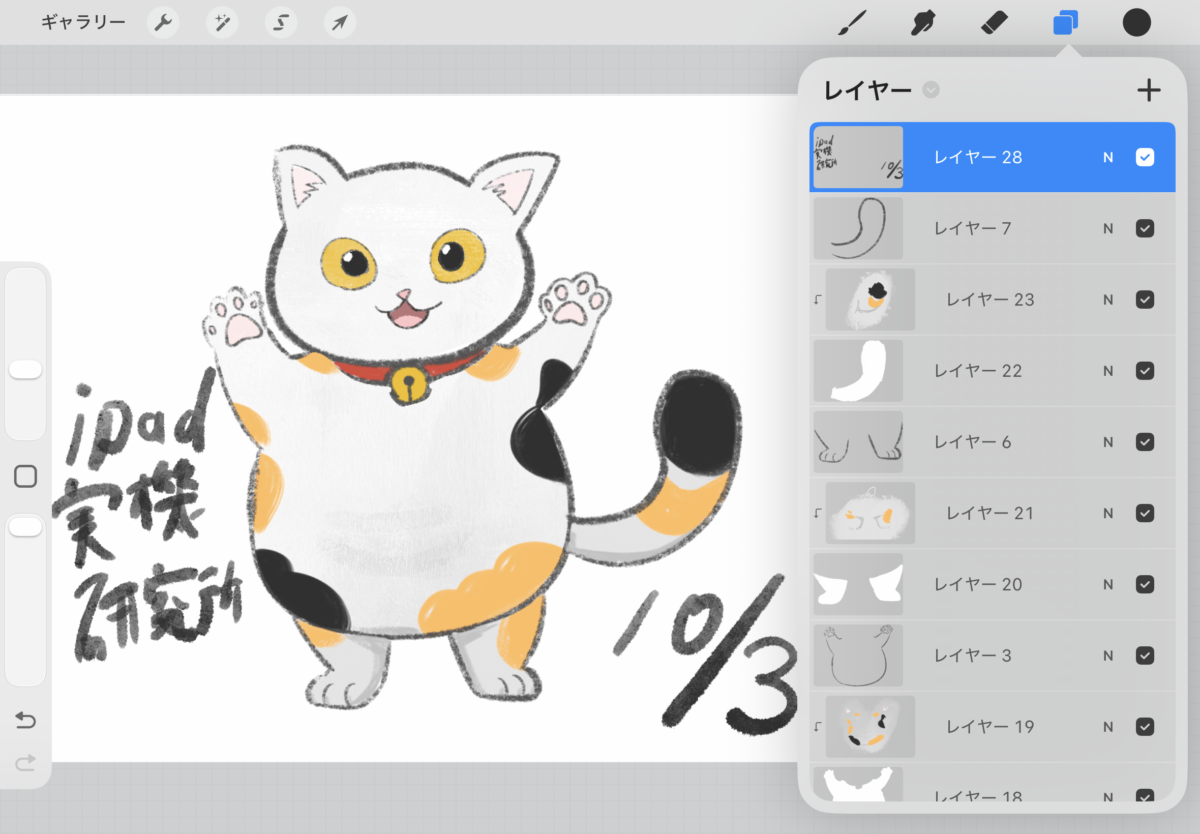Click the レイヤー 22 layer name
Image resolution: width=1200 pixels, height=834 pixels.
(x=978, y=370)
